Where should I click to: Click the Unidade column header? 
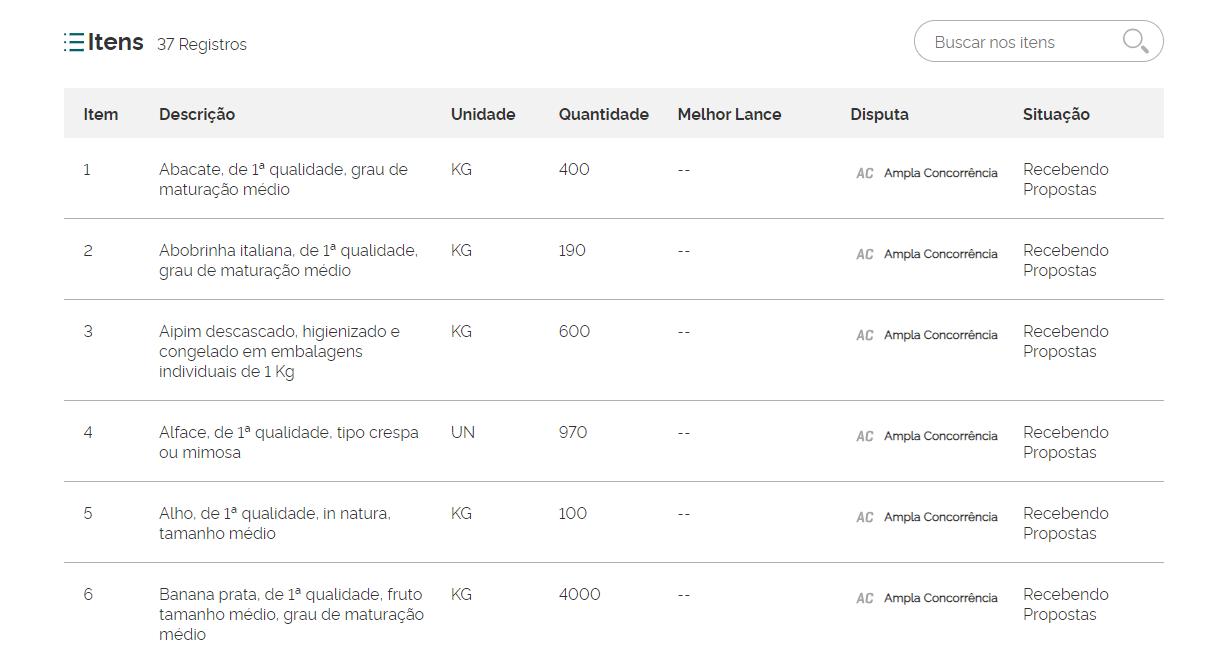point(483,114)
